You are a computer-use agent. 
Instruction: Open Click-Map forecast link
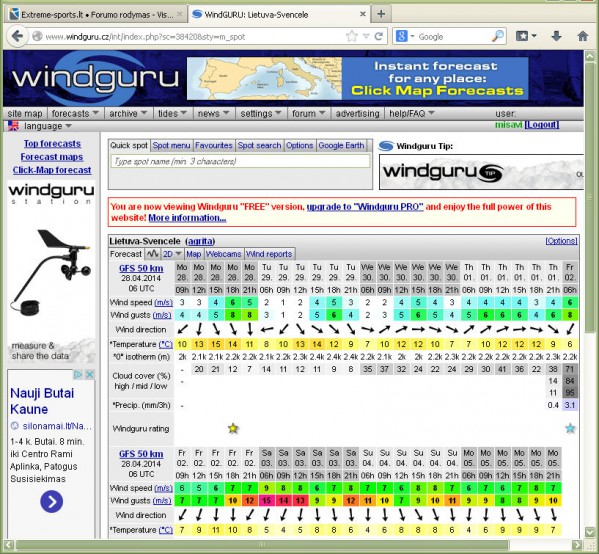[x=52, y=170]
